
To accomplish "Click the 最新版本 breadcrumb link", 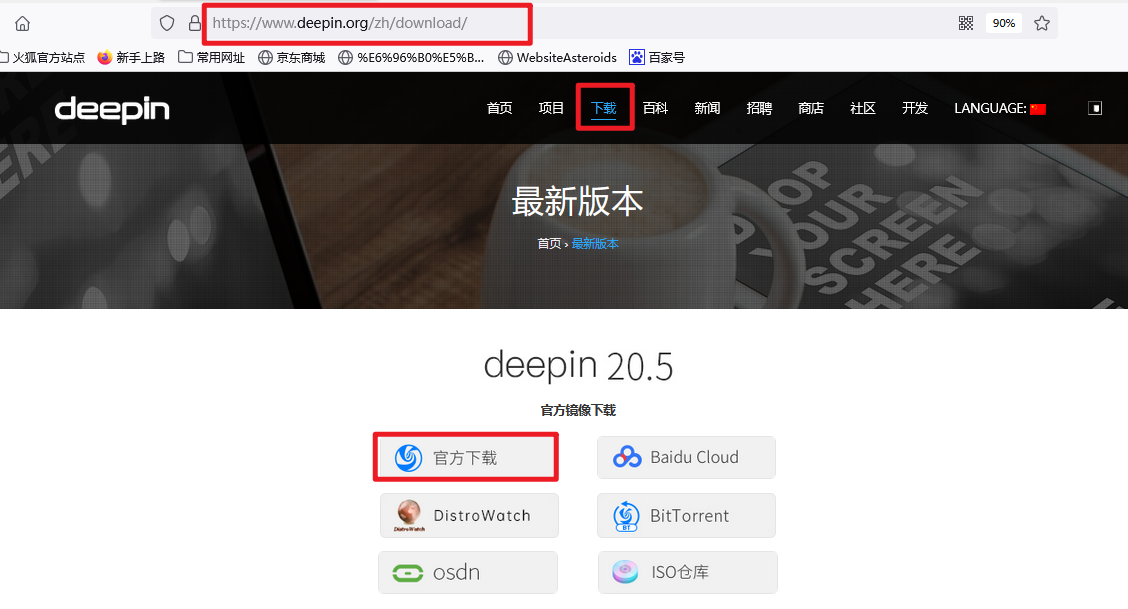I will pyautogui.click(x=595, y=244).
